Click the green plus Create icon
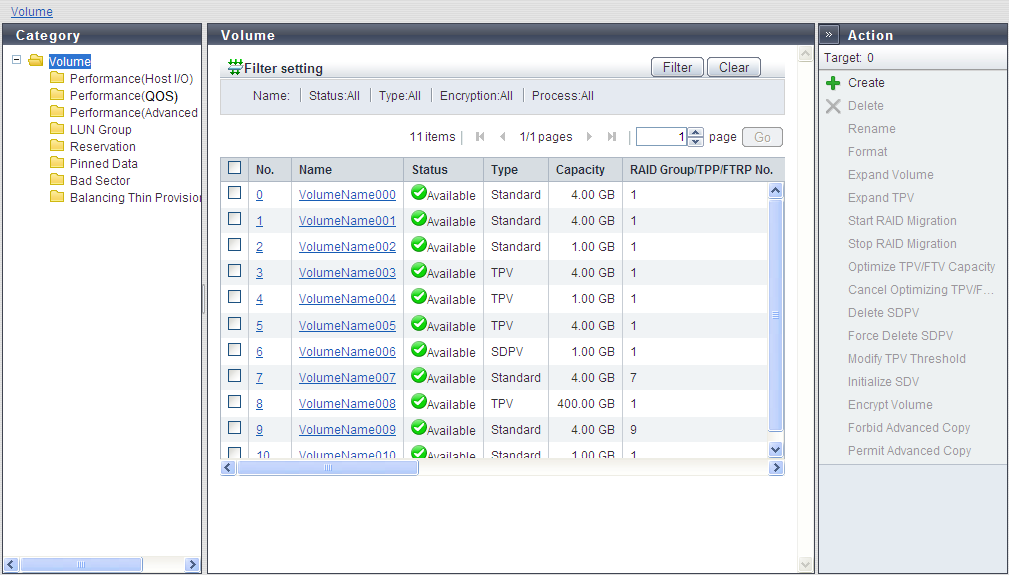This screenshot has width=1011, height=577. (833, 83)
